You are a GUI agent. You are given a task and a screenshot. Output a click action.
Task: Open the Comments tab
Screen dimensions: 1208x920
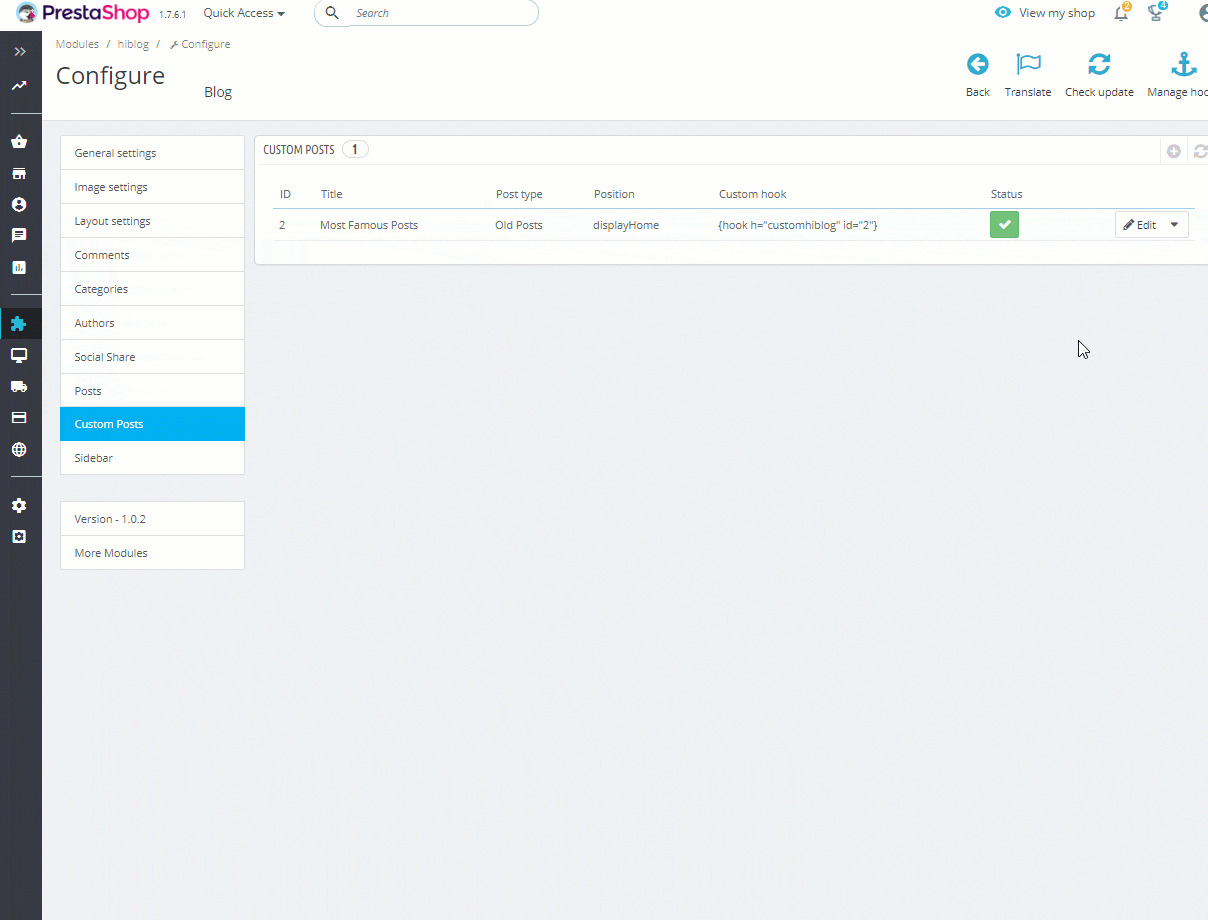152,255
